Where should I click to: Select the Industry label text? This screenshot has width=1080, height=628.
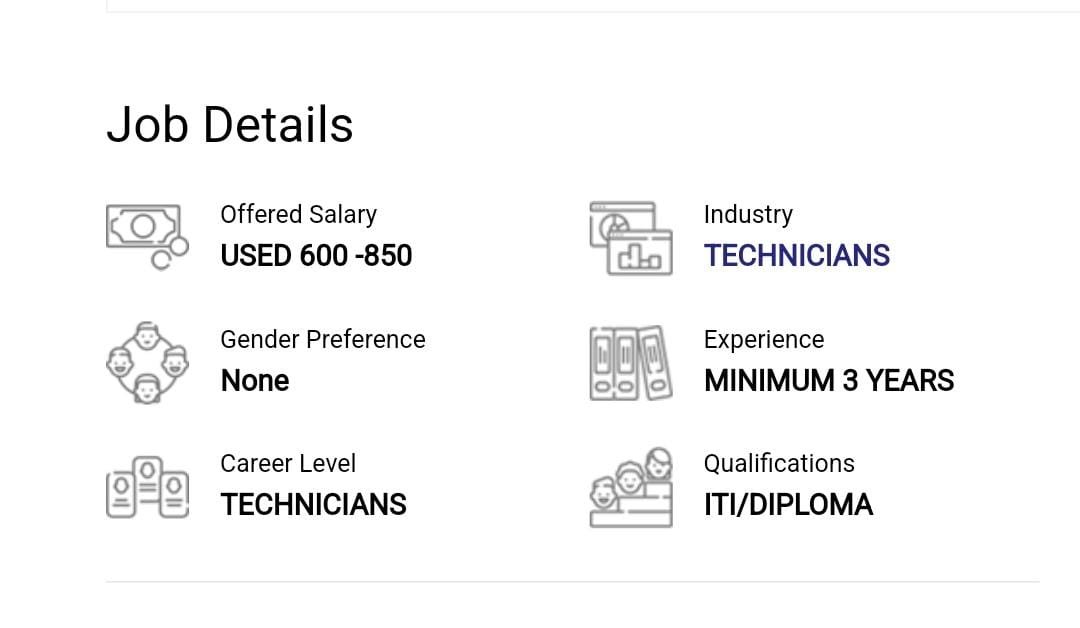[x=748, y=214]
